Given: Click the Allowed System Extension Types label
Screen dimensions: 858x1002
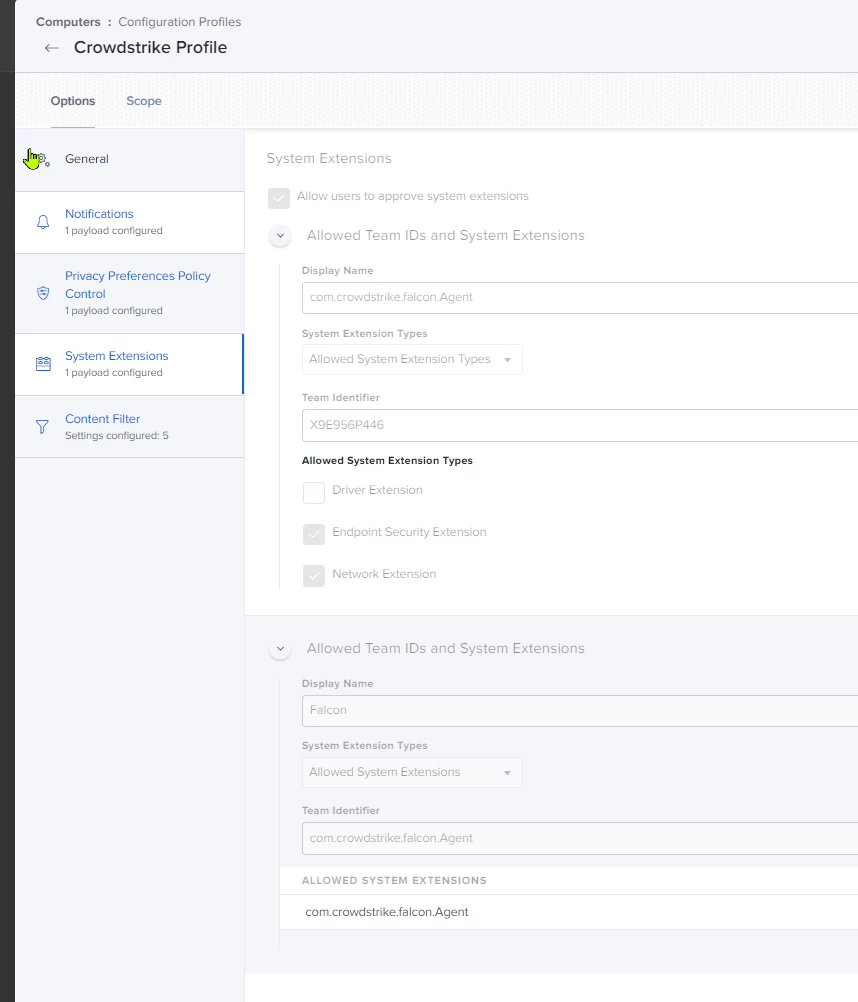Looking at the screenshot, I should (x=387, y=461).
